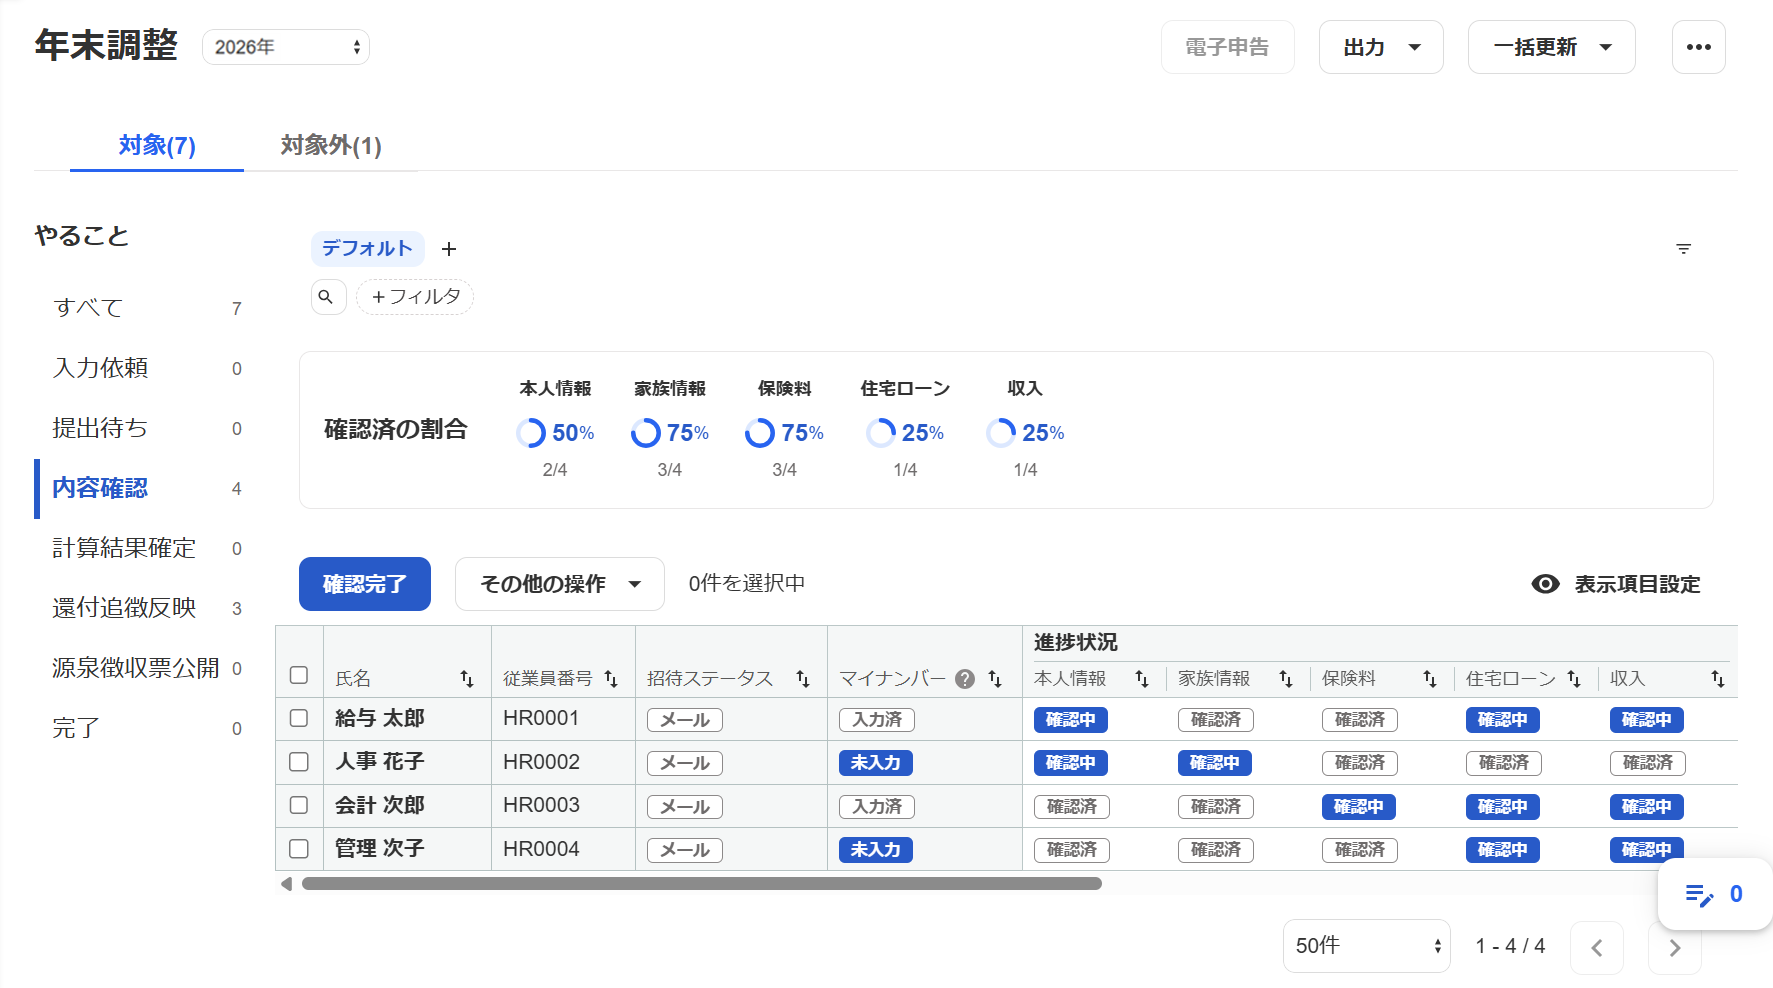Expand その他の操作 dropdown
1773x988 pixels.
click(560, 584)
